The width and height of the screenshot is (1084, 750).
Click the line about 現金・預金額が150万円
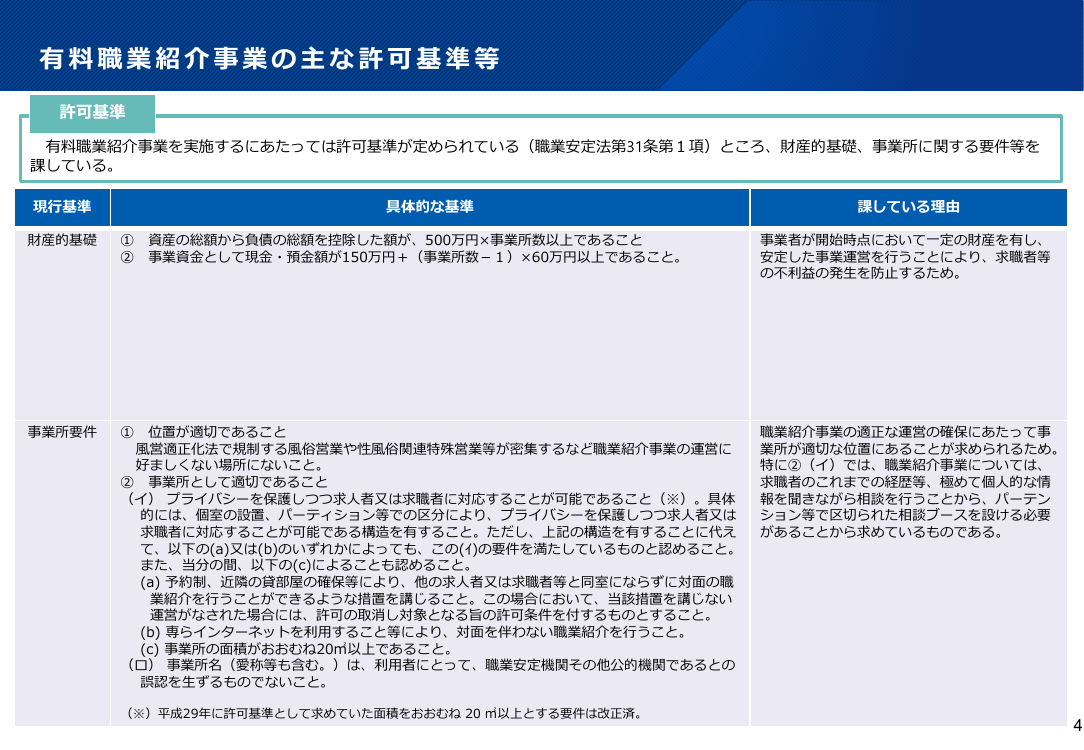pos(401,257)
